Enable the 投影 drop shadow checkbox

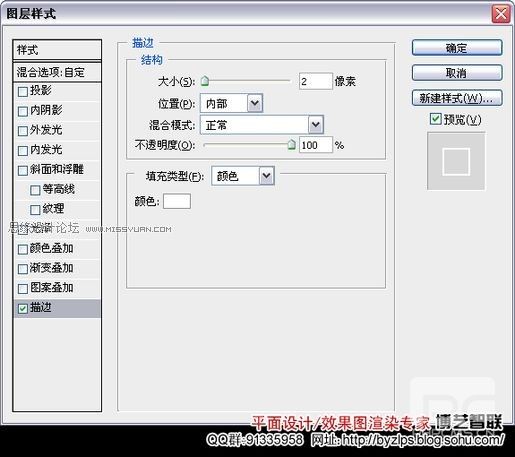click(23, 92)
